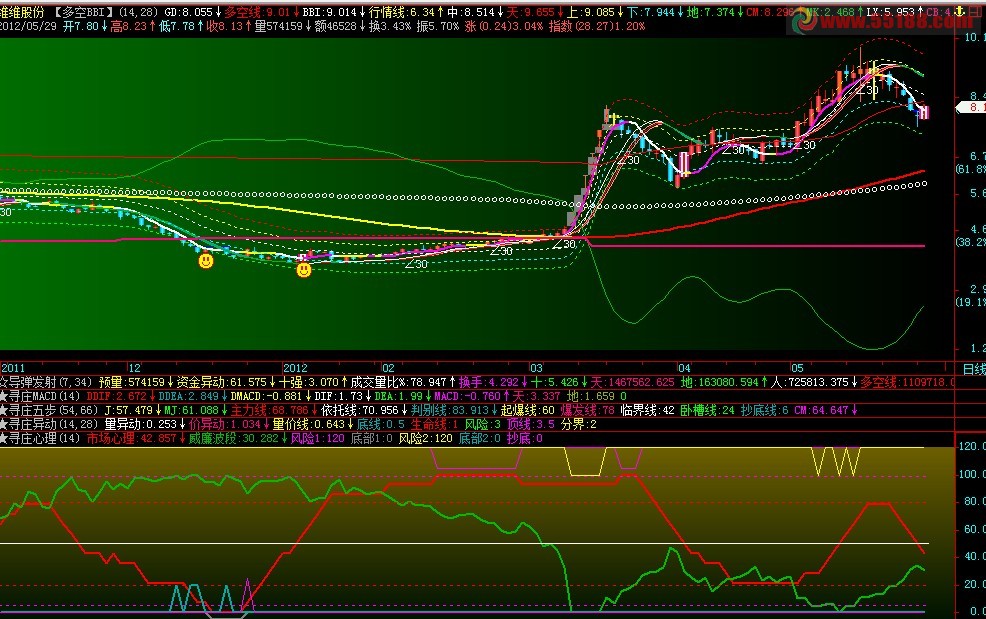The image size is (986, 619).
Task: Click the (38.2 retracement label on right axis
Action: click(x=970, y=242)
